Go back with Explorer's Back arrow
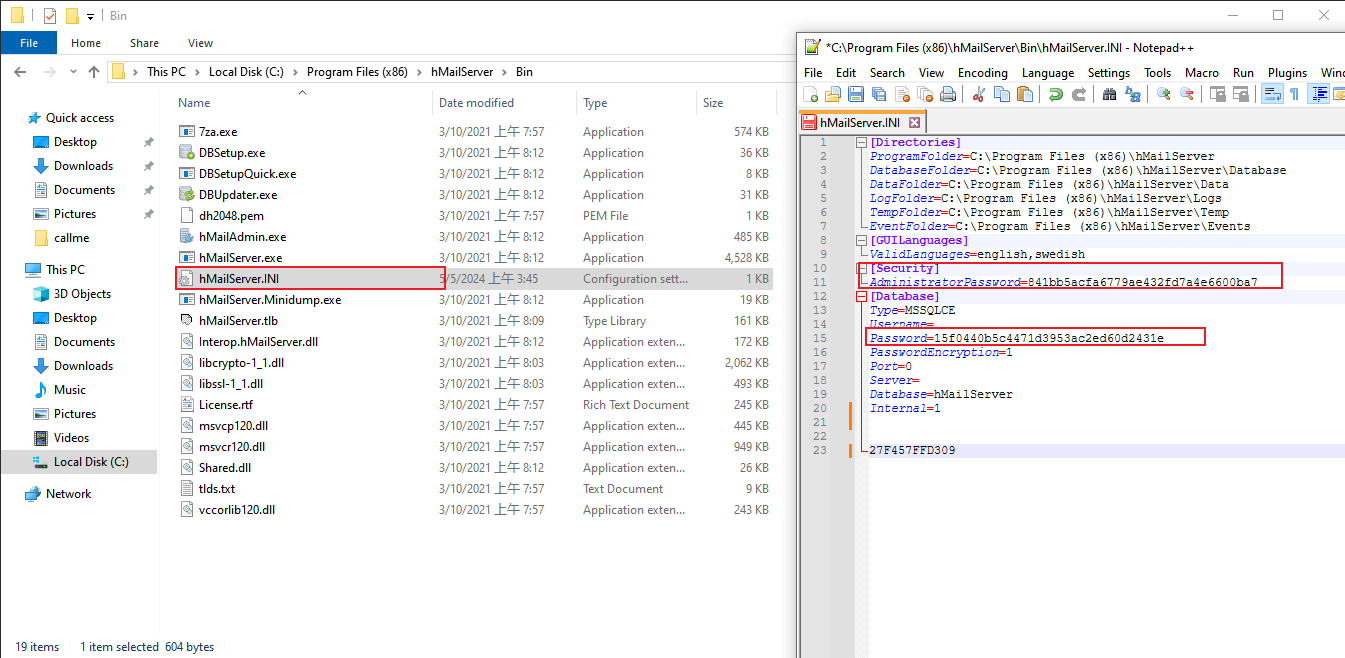 click(x=21, y=72)
